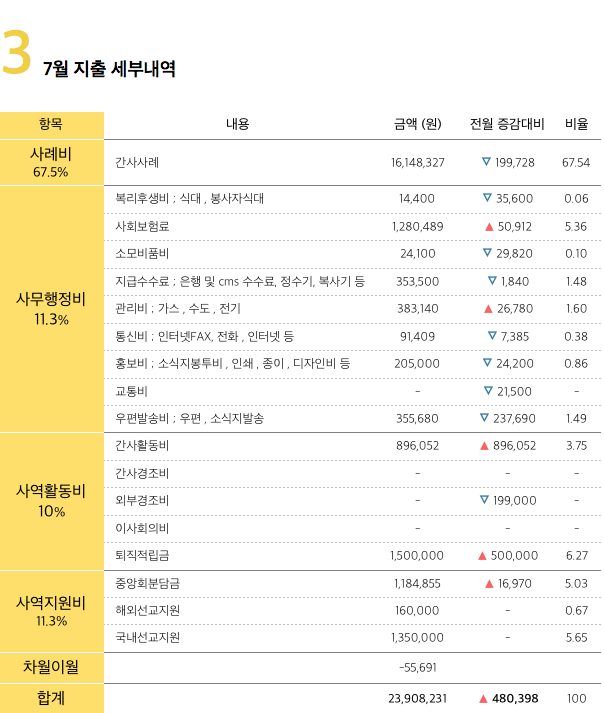604x713 pixels.
Task: Click the total amount 23,908,231
Action: [418, 698]
